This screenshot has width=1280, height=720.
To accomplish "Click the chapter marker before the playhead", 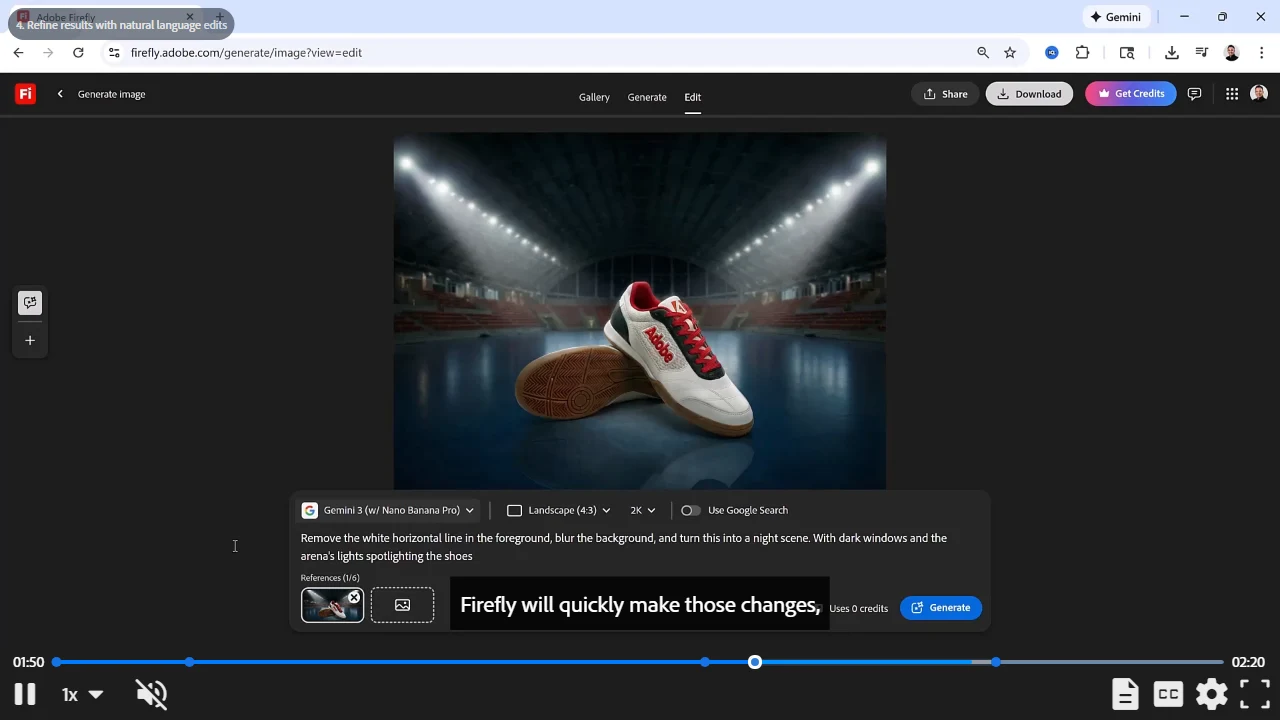I will [706, 662].
